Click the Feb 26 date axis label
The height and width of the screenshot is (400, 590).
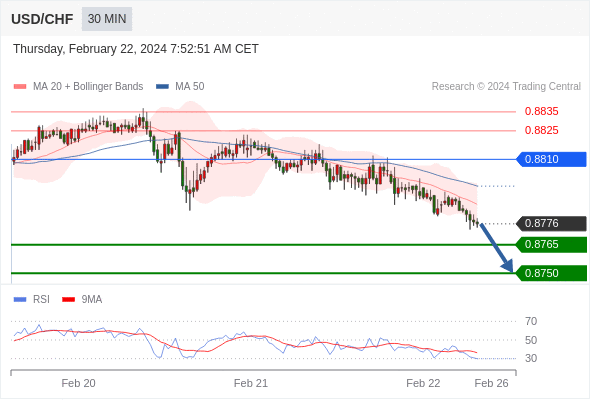[x=491, y=383]
